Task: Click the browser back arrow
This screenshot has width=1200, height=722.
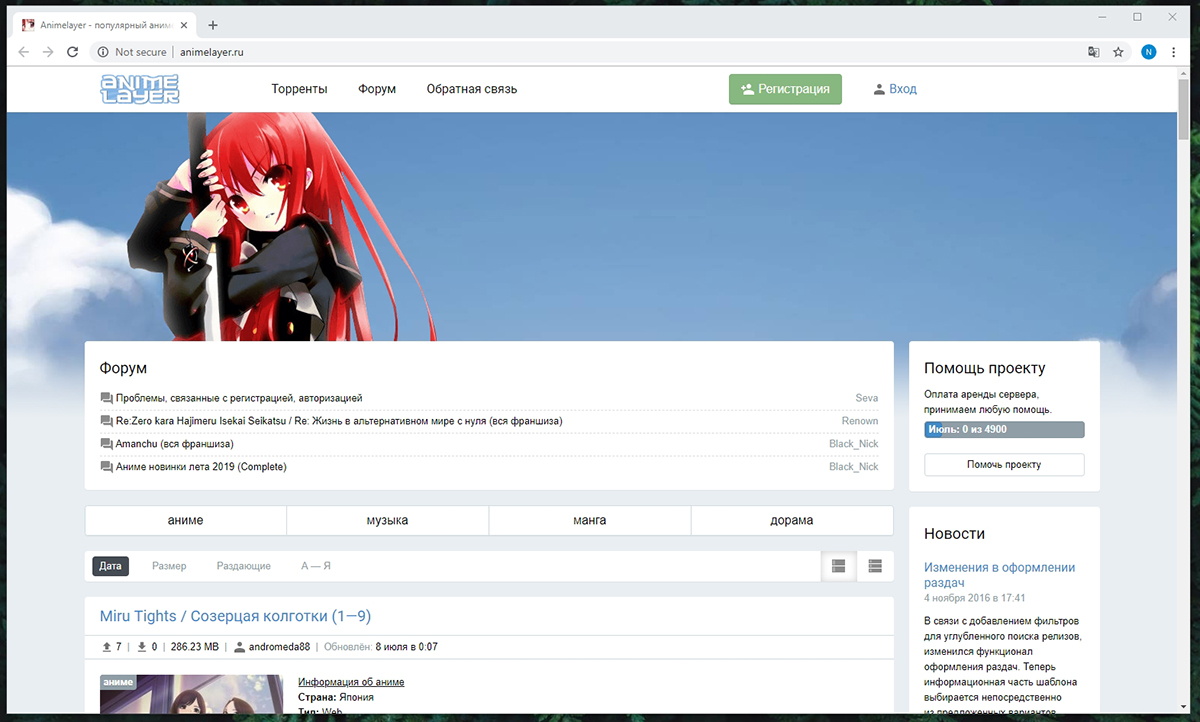Action: coord(24,52)
